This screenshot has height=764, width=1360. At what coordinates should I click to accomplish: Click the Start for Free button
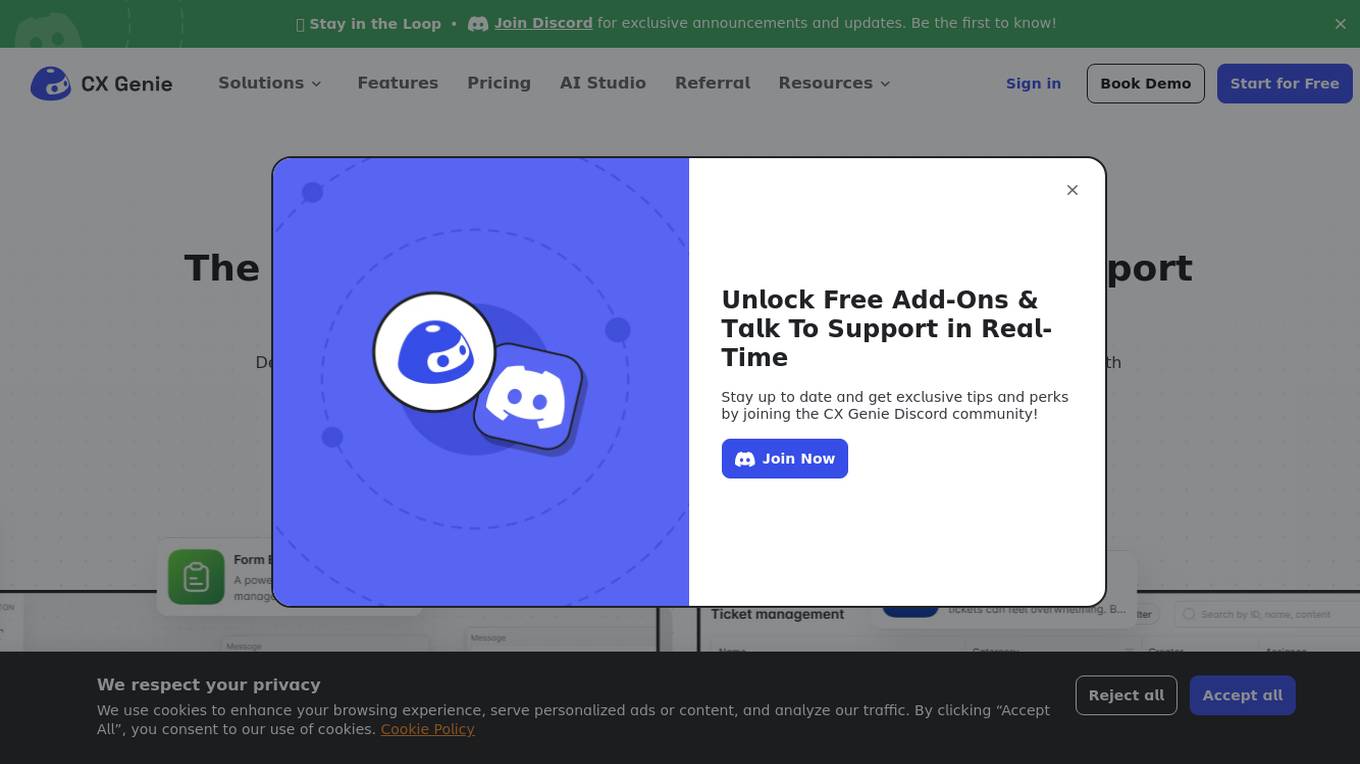pyautogui.click(x=1285, y=84)
